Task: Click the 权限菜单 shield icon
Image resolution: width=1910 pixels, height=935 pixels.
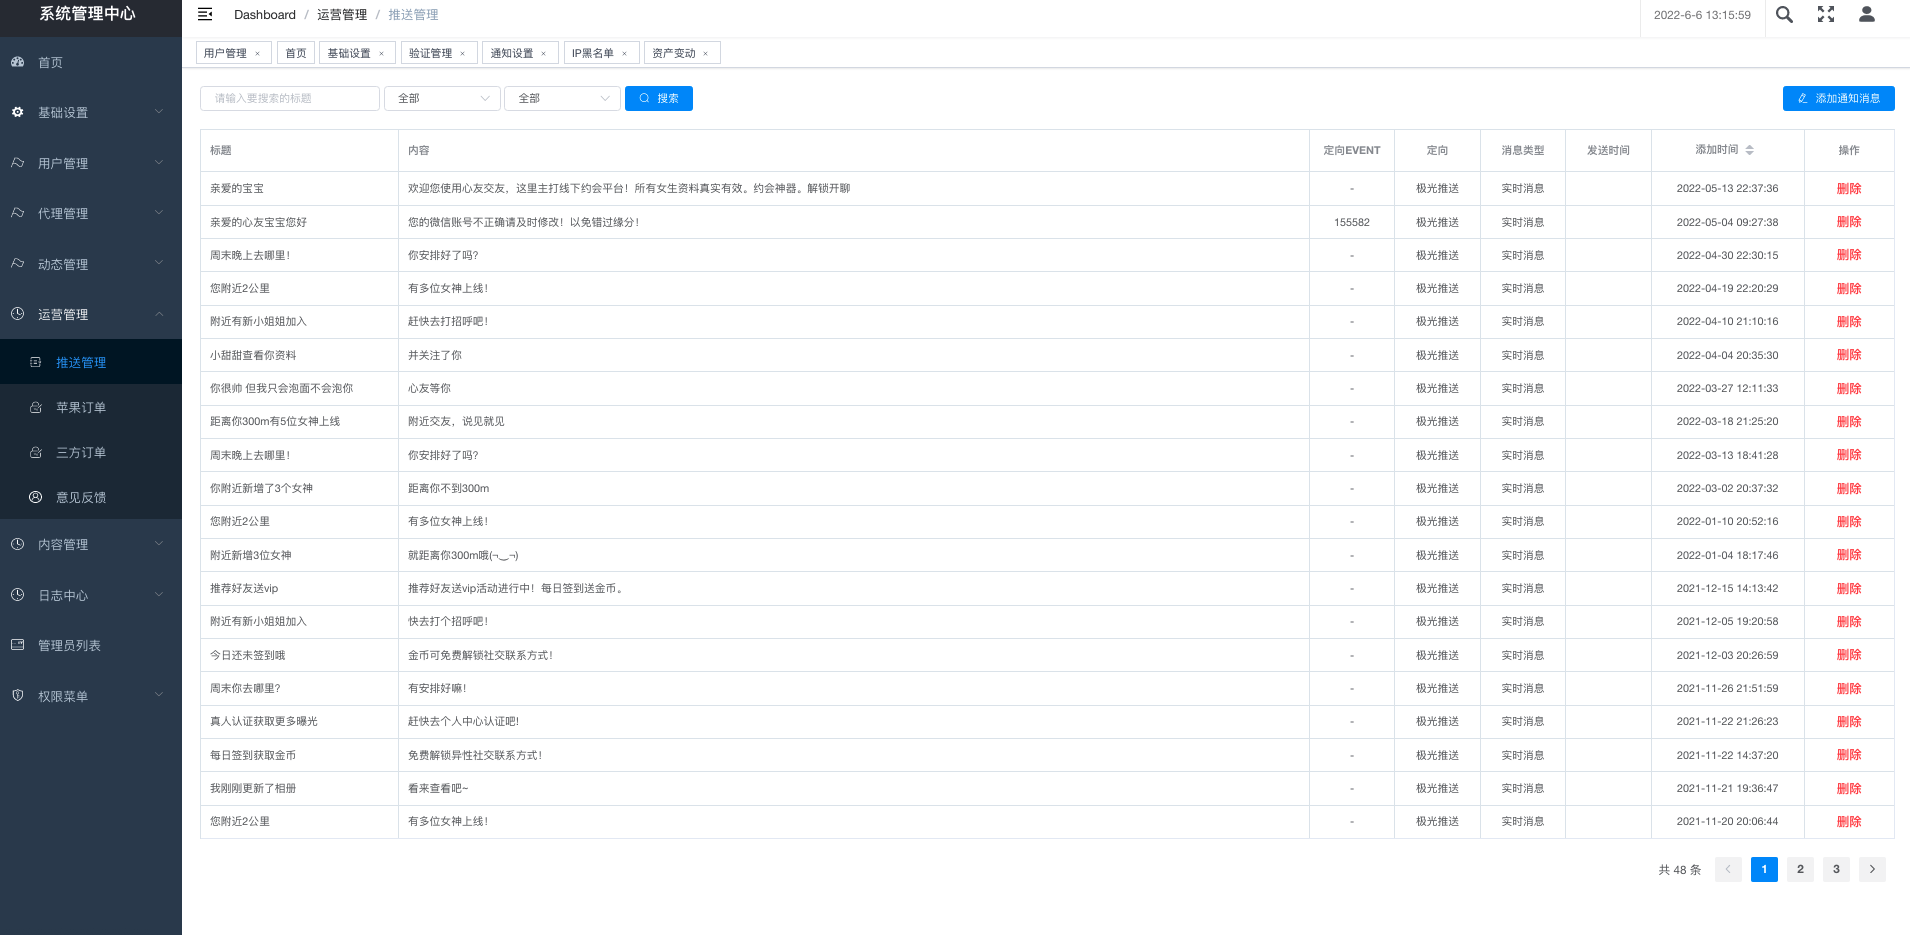Action: (18, 695)
